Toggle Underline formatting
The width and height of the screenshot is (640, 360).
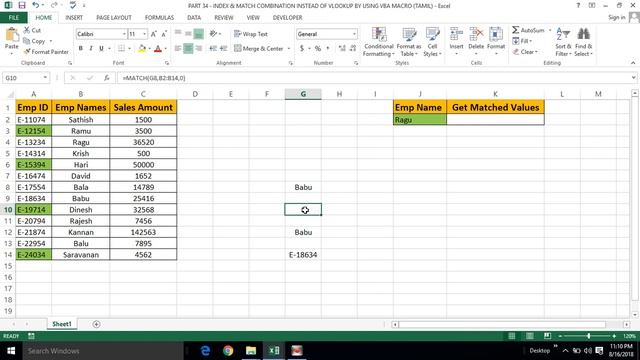(101, 49)
